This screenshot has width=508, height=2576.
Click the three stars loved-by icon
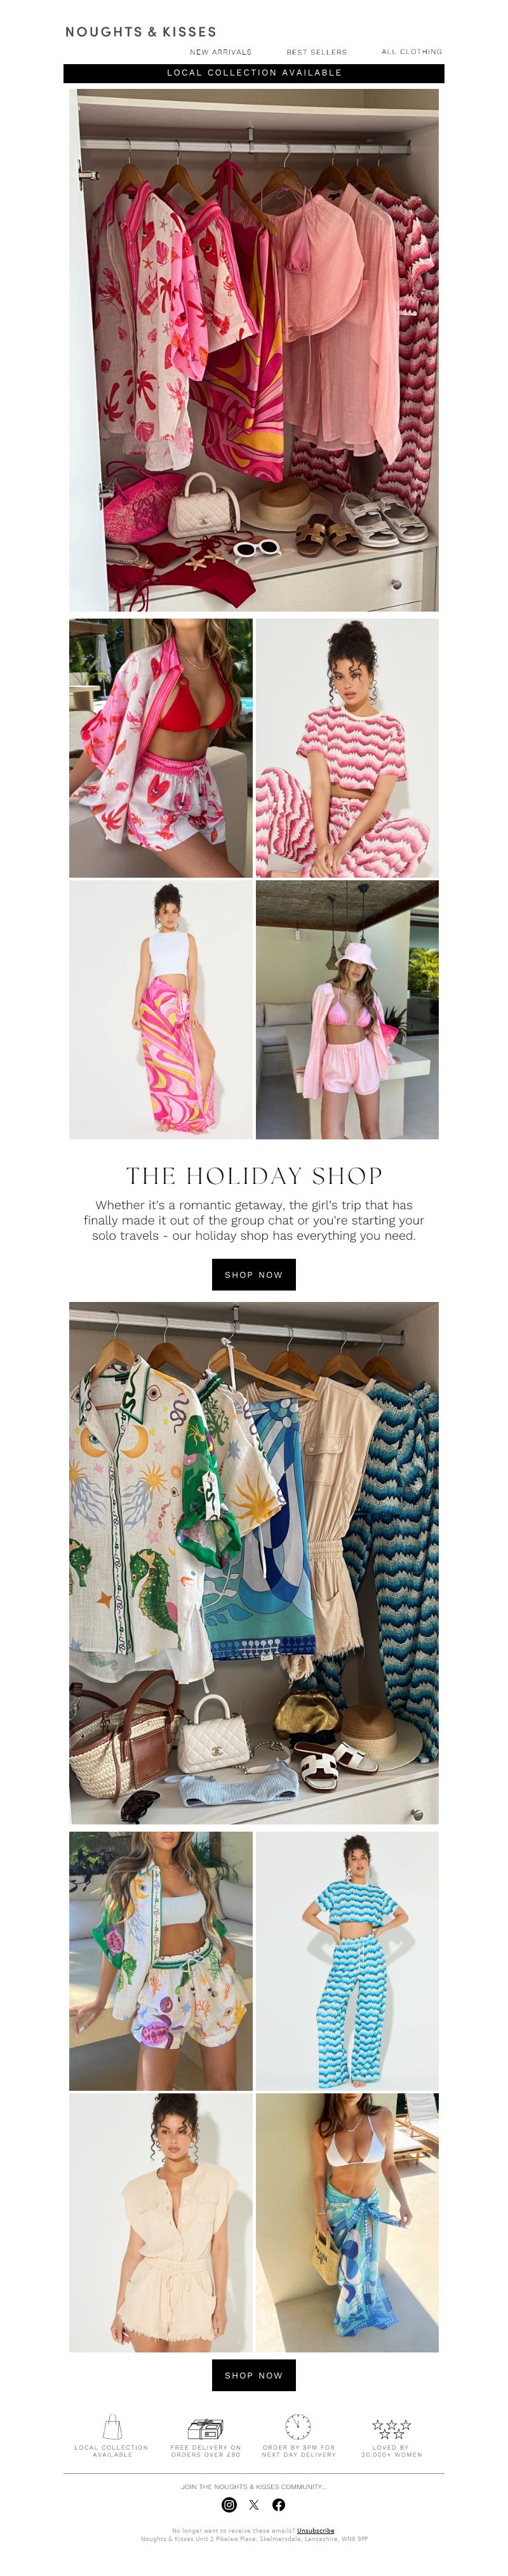(391, 2428)
